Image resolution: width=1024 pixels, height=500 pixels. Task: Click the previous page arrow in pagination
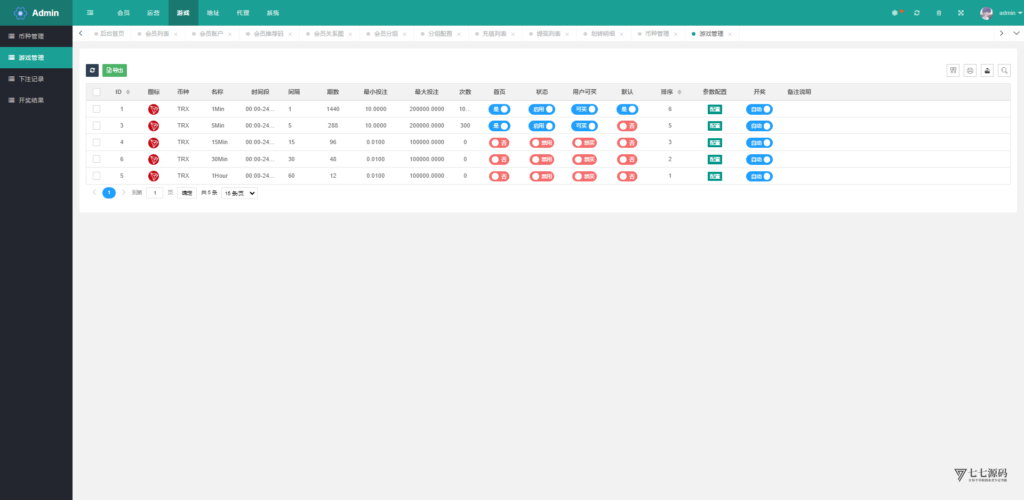tap(94, 193)
